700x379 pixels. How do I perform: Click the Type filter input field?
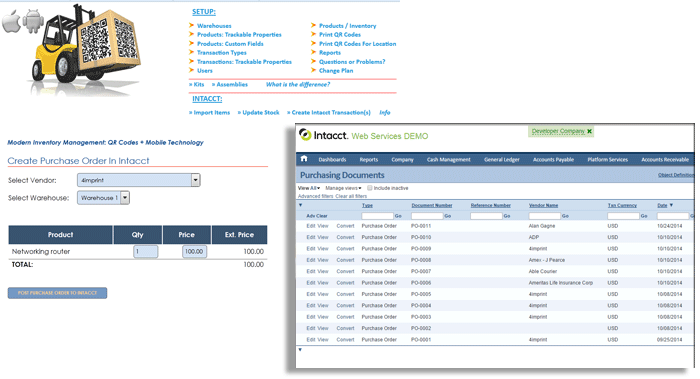pyautogui.click(x=377, y=216)
